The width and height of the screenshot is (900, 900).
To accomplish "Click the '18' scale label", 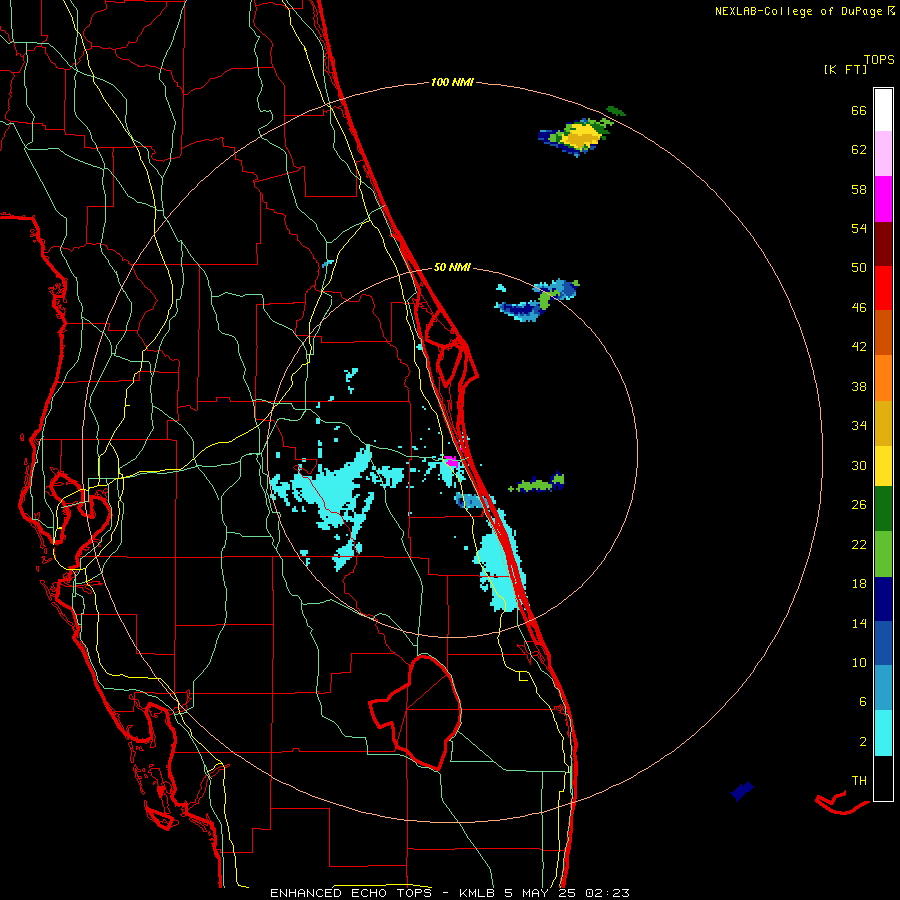I will (x=859, y=584).
